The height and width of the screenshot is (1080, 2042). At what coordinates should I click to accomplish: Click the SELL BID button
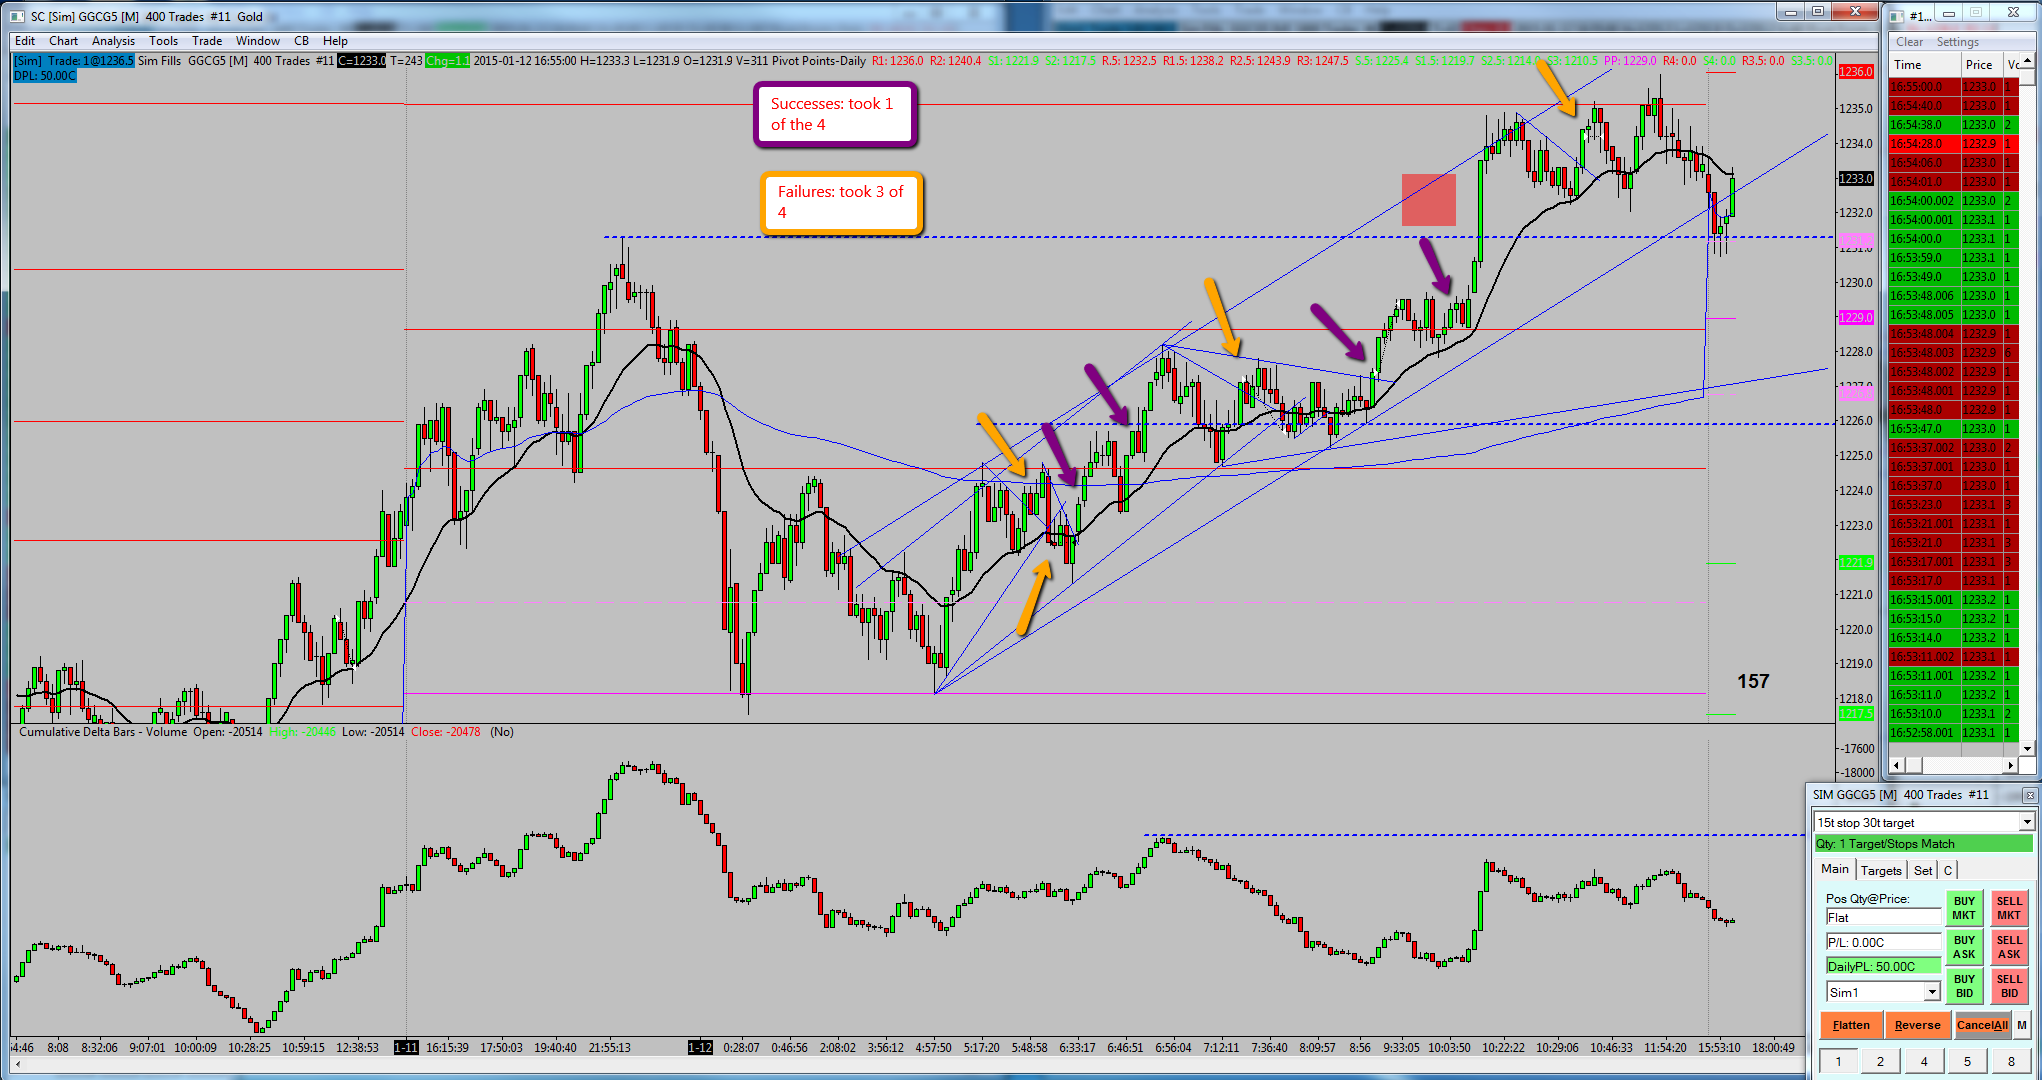[x=2009, y=986]
